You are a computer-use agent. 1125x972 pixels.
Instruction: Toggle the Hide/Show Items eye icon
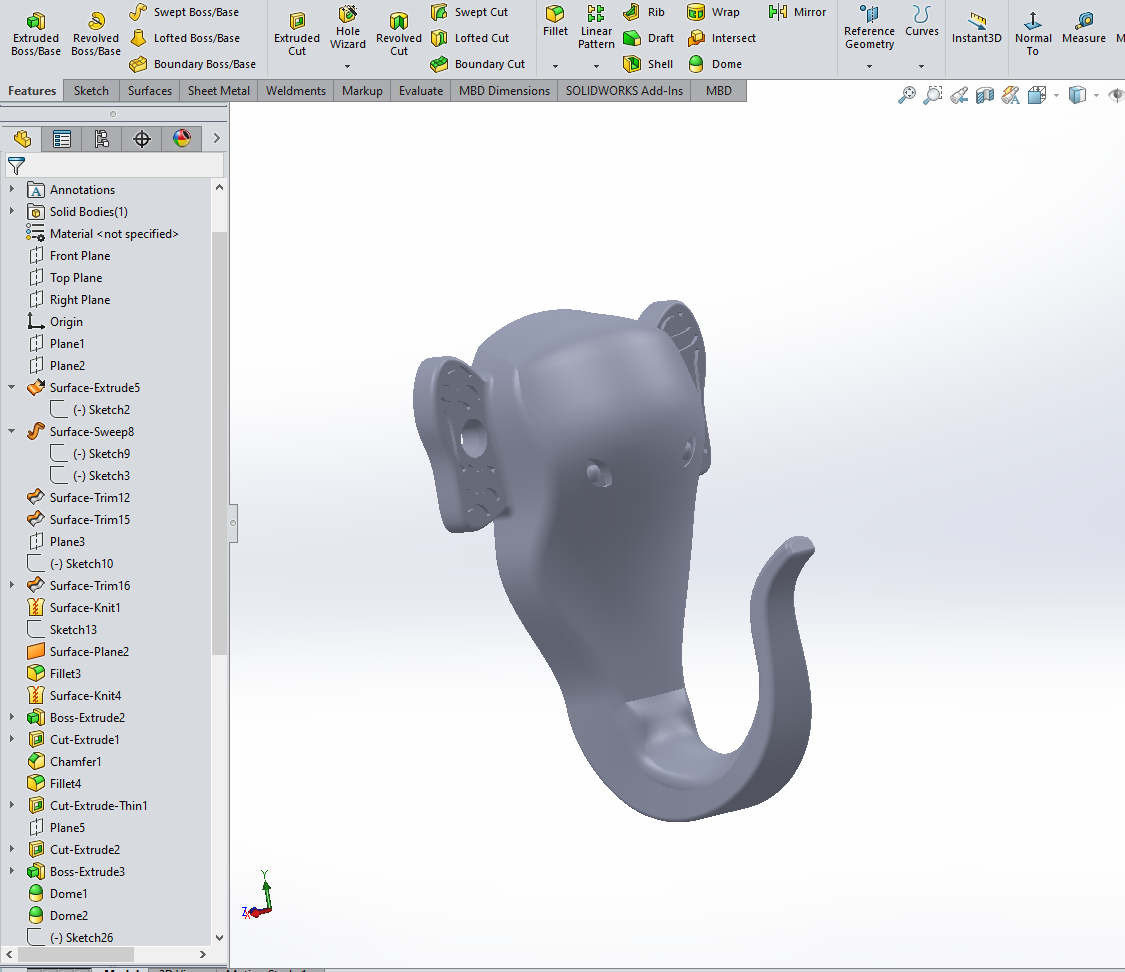(x=1116, y=95)
